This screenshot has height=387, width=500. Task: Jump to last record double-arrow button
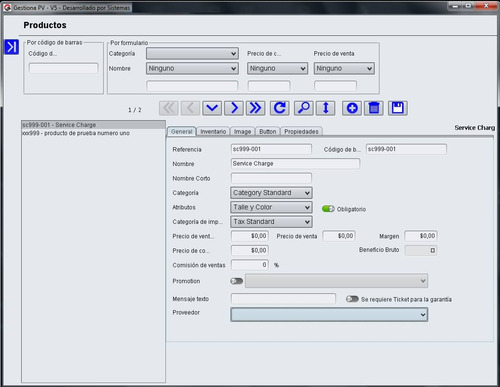tap(256, 108)
